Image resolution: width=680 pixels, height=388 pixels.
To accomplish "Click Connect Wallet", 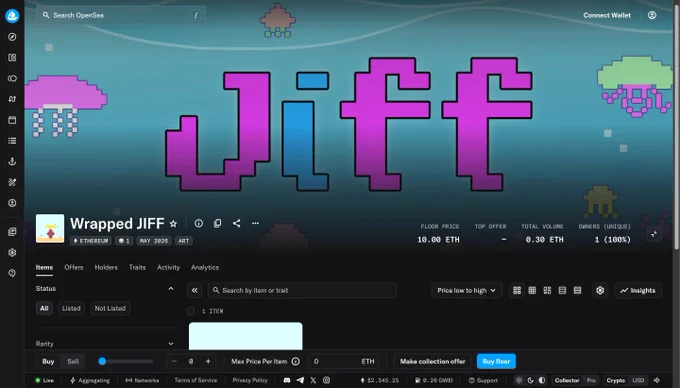I will pyautogui.click(x=607, y=15).
